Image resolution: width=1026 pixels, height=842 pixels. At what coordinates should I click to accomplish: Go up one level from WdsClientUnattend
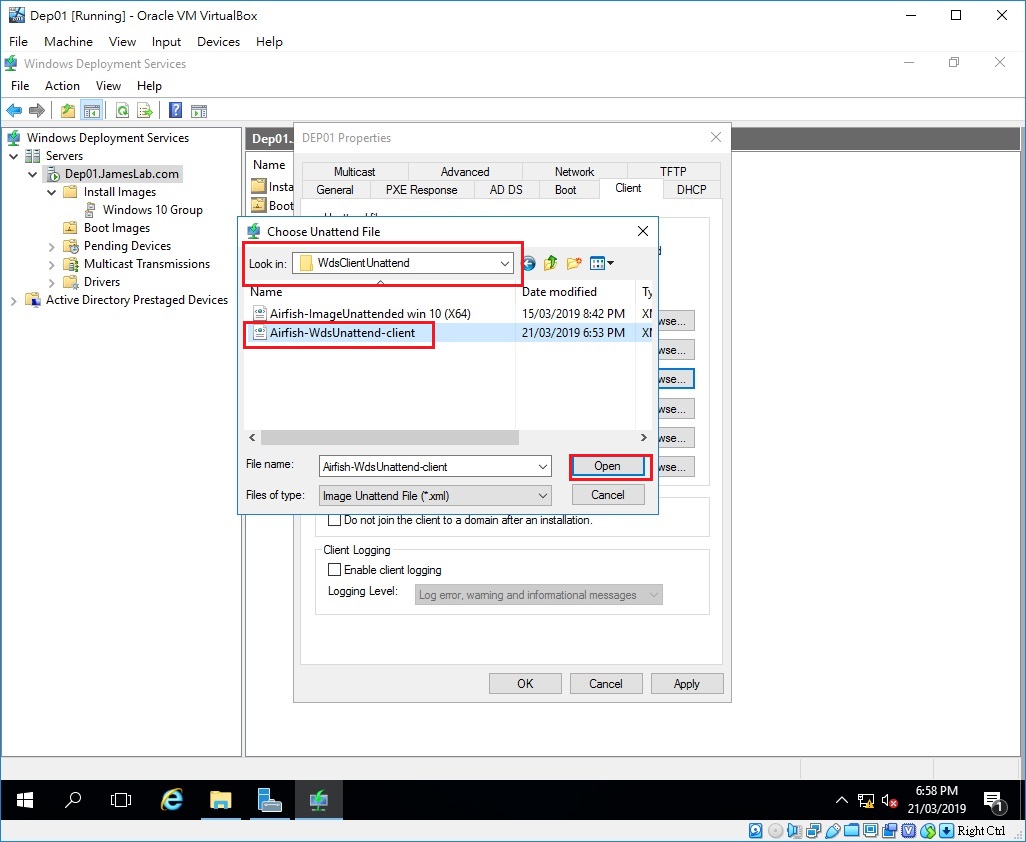point(549,262)
